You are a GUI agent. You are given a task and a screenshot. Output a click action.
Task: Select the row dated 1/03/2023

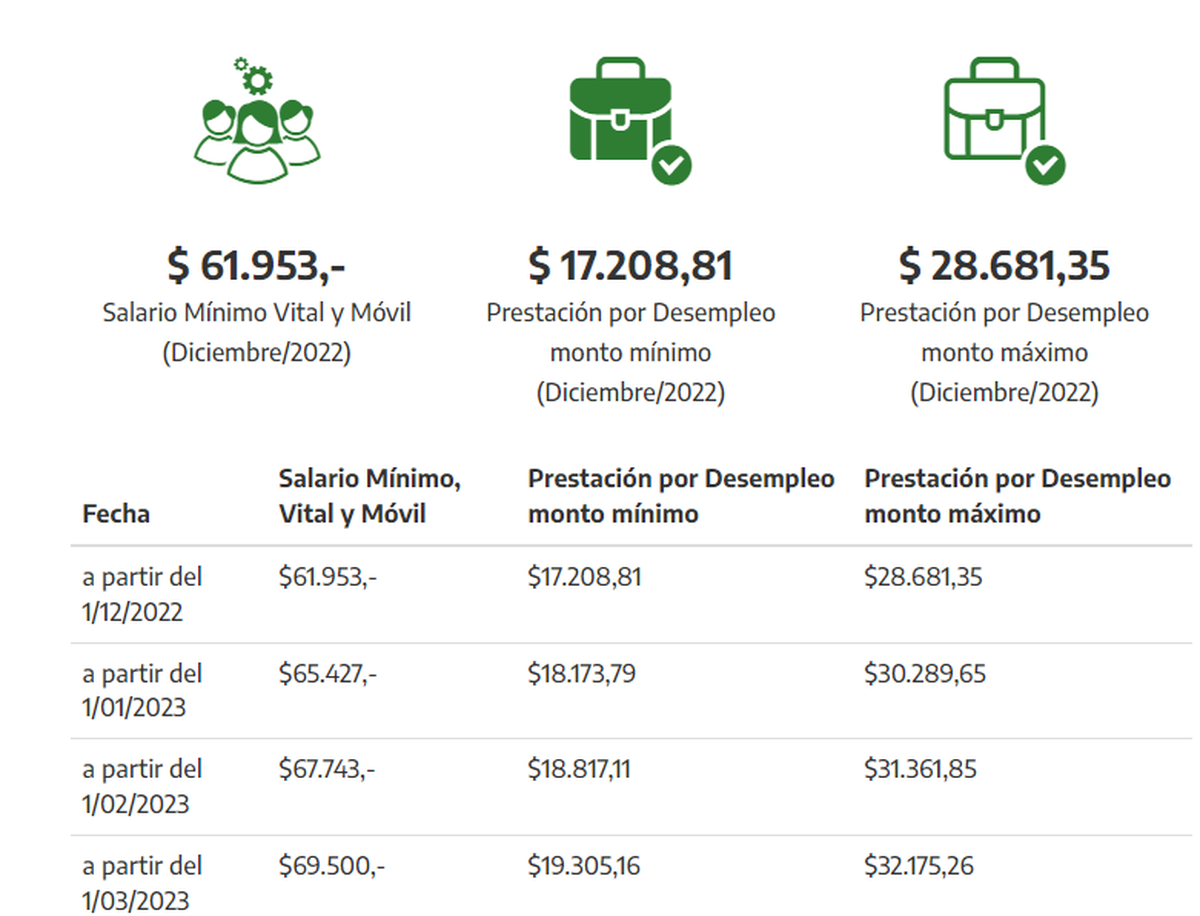click(x=142, y=882)
